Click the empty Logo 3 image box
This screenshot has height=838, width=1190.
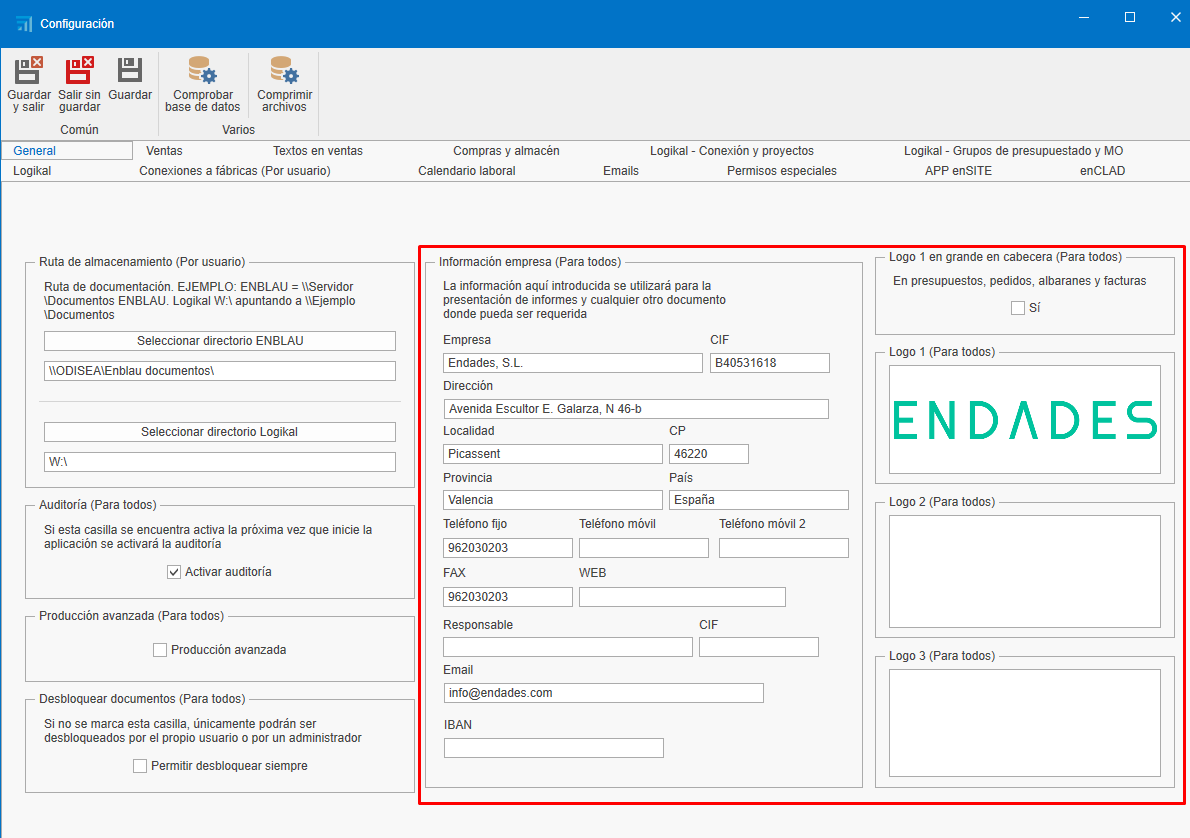pos(1025,723)
